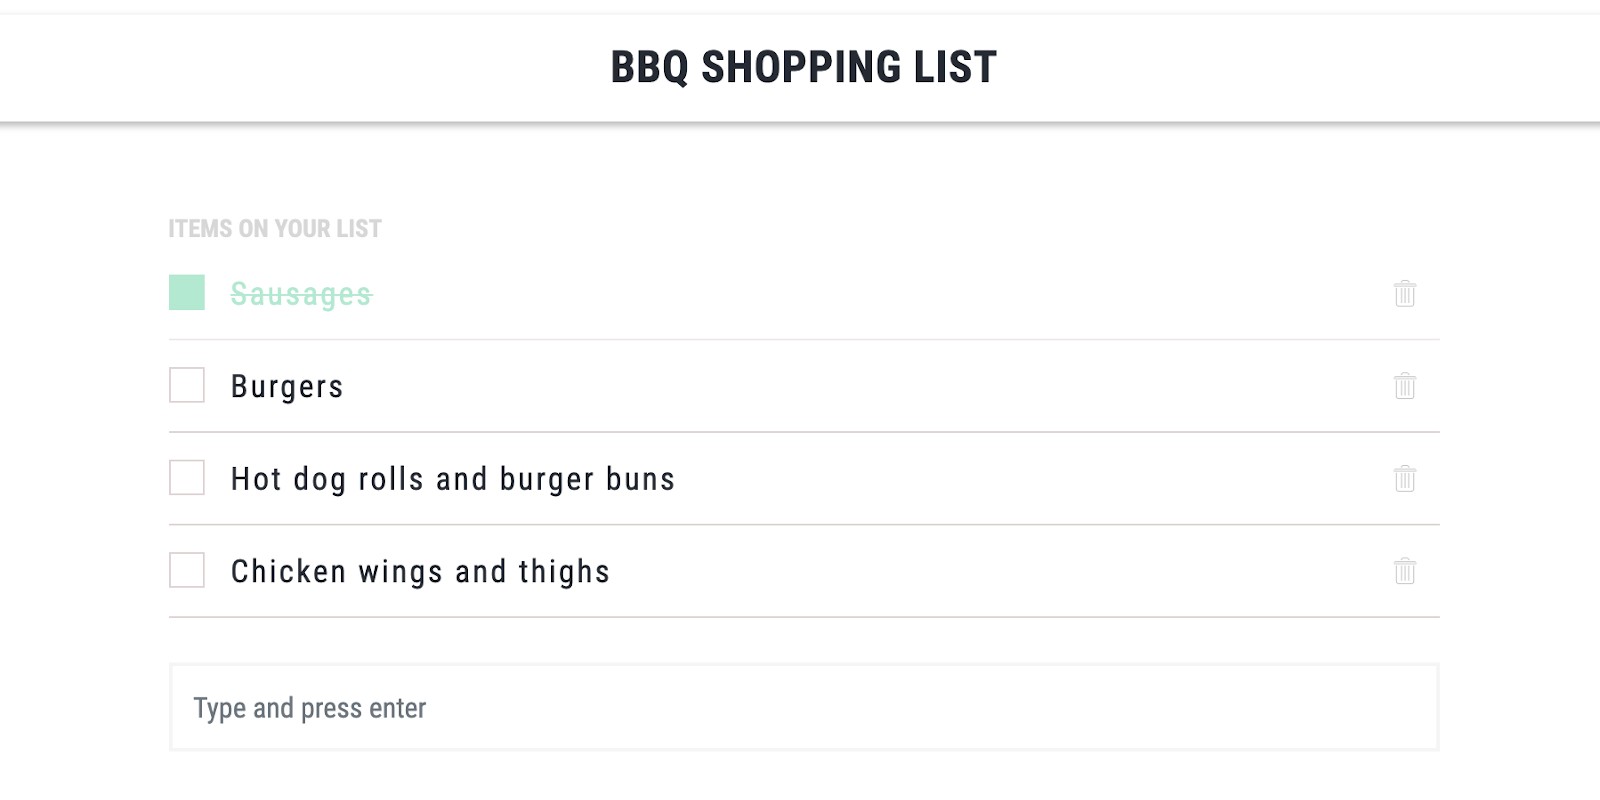Click the crossed-out Sausages label
The image size is (1600, 800).
click(x=301, y=294)
